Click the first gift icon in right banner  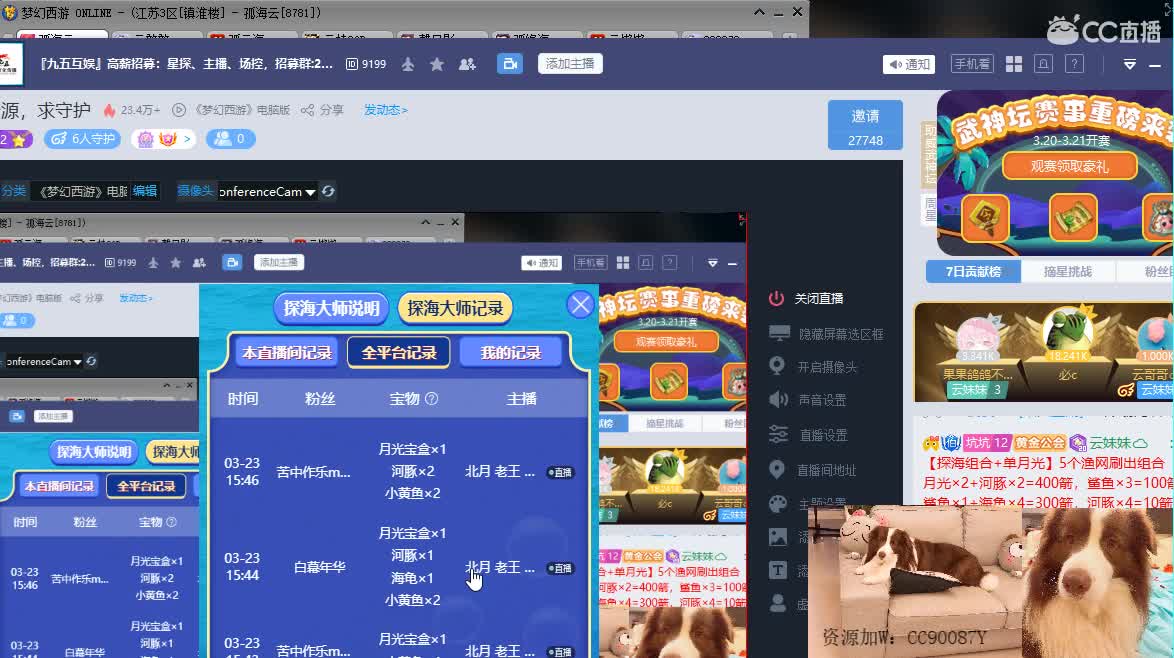click(985, 218)
